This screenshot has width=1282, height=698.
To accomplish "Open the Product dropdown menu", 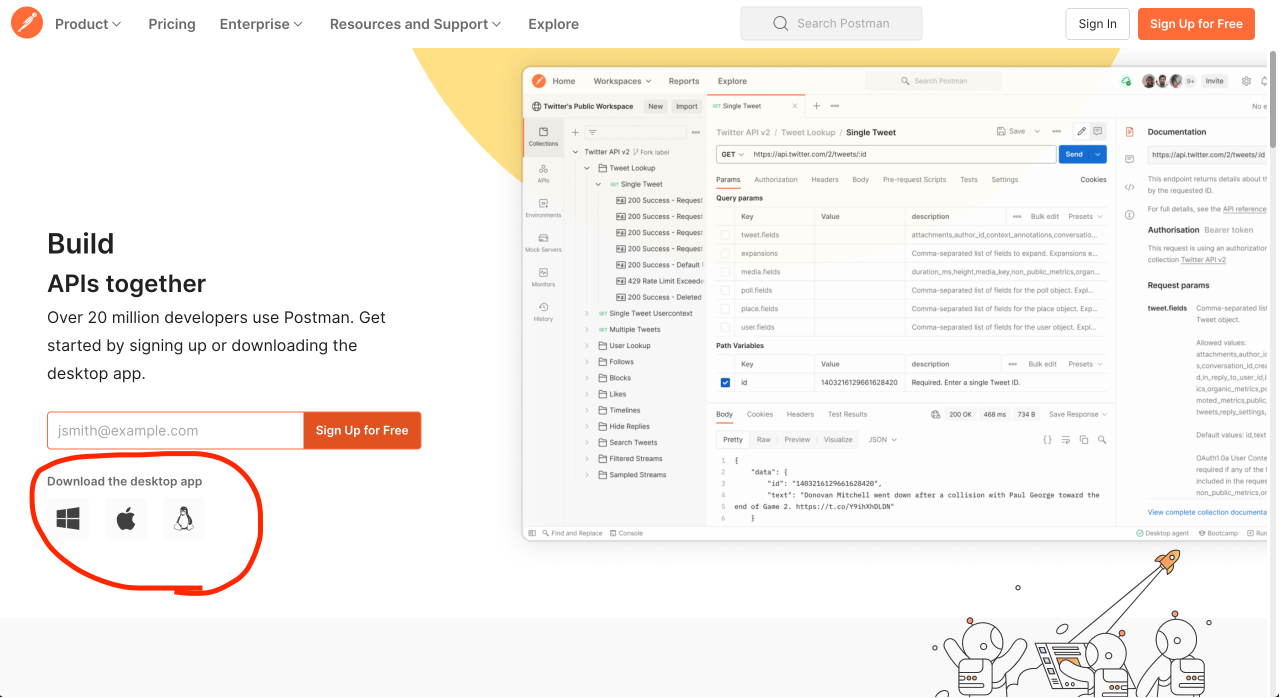I will (x=88, y=24).
